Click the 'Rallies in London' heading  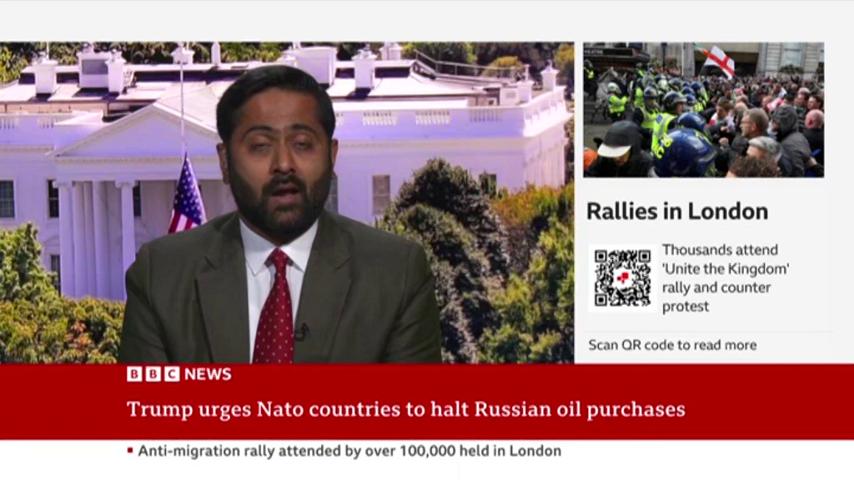tap(677, 211)
